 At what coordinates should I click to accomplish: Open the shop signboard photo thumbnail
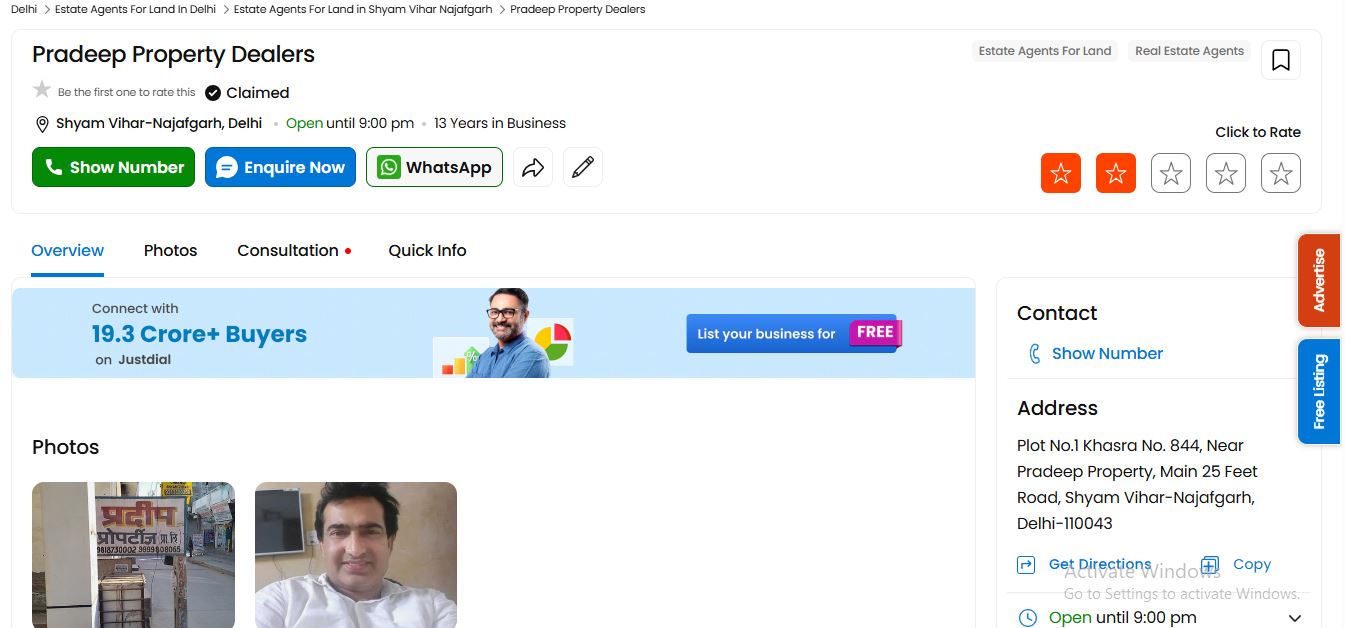133,555
